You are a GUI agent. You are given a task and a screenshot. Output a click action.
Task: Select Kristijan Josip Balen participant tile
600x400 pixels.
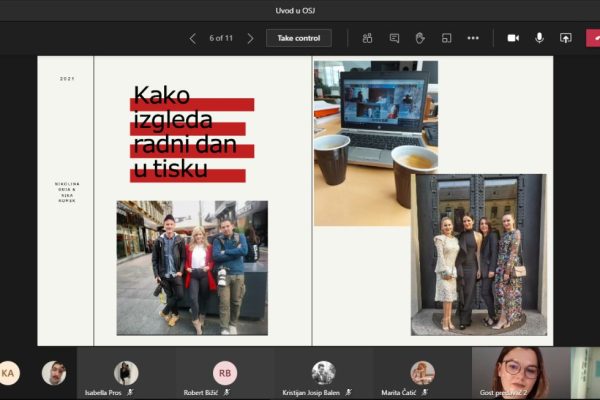tap(323, 374)
